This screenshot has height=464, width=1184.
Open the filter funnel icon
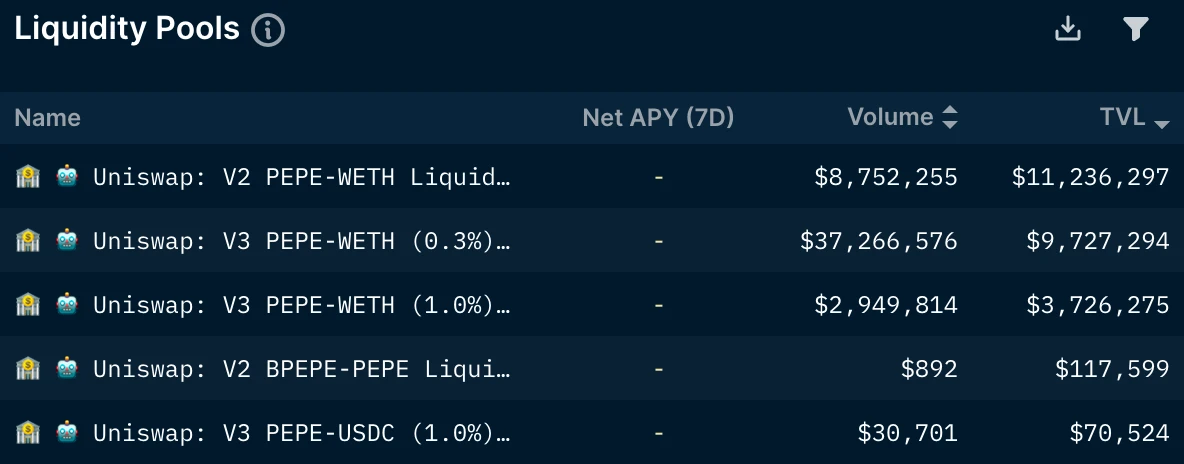(x=1136, y=29)
